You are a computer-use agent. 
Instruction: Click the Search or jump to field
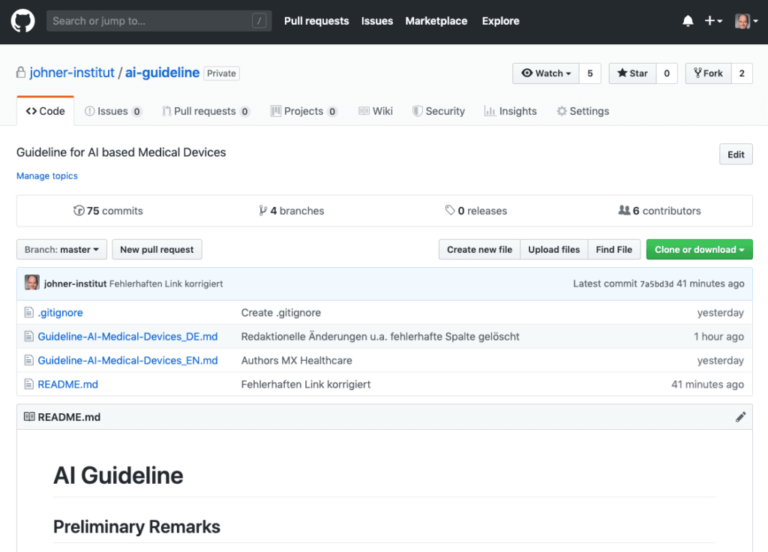point(158,21)
